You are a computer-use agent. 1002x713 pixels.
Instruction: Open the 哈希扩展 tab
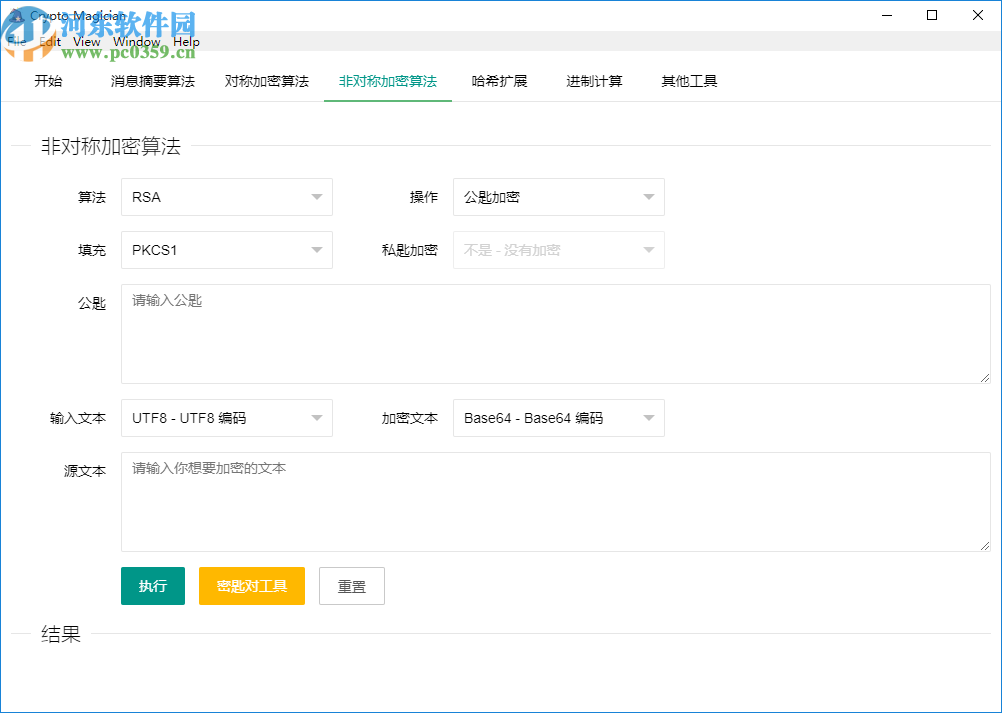(x=500, y=81)
